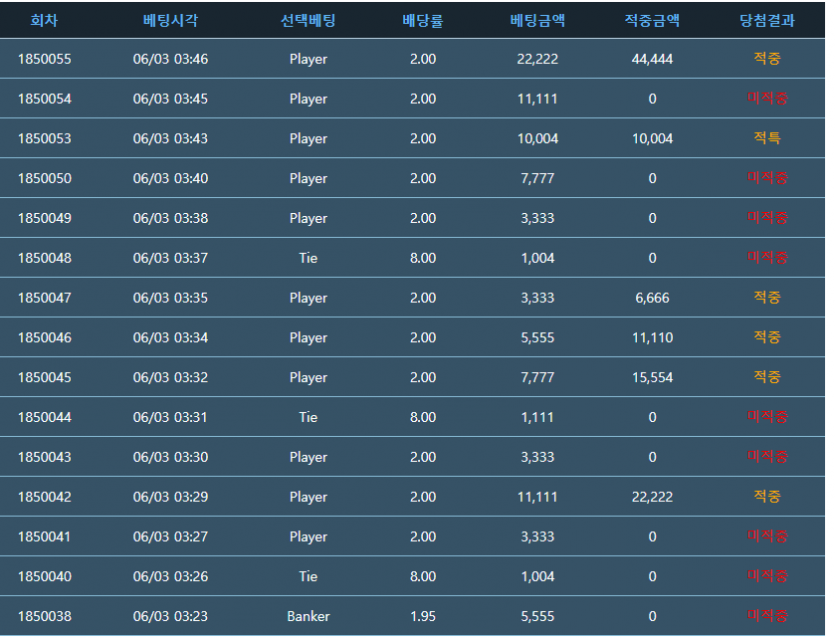Viewport: 835px width, 638px height.
Task: Select round number 1850047
Action: coord(44,298)
